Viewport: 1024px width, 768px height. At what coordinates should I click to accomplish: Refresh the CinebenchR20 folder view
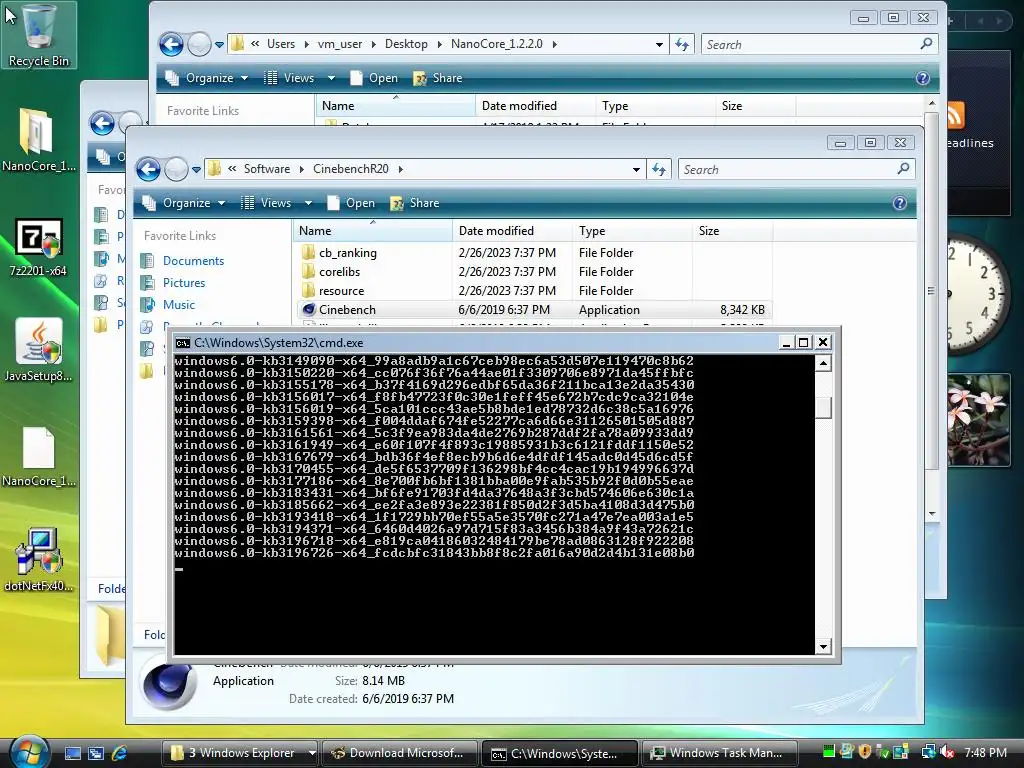[x=659, y=170]
